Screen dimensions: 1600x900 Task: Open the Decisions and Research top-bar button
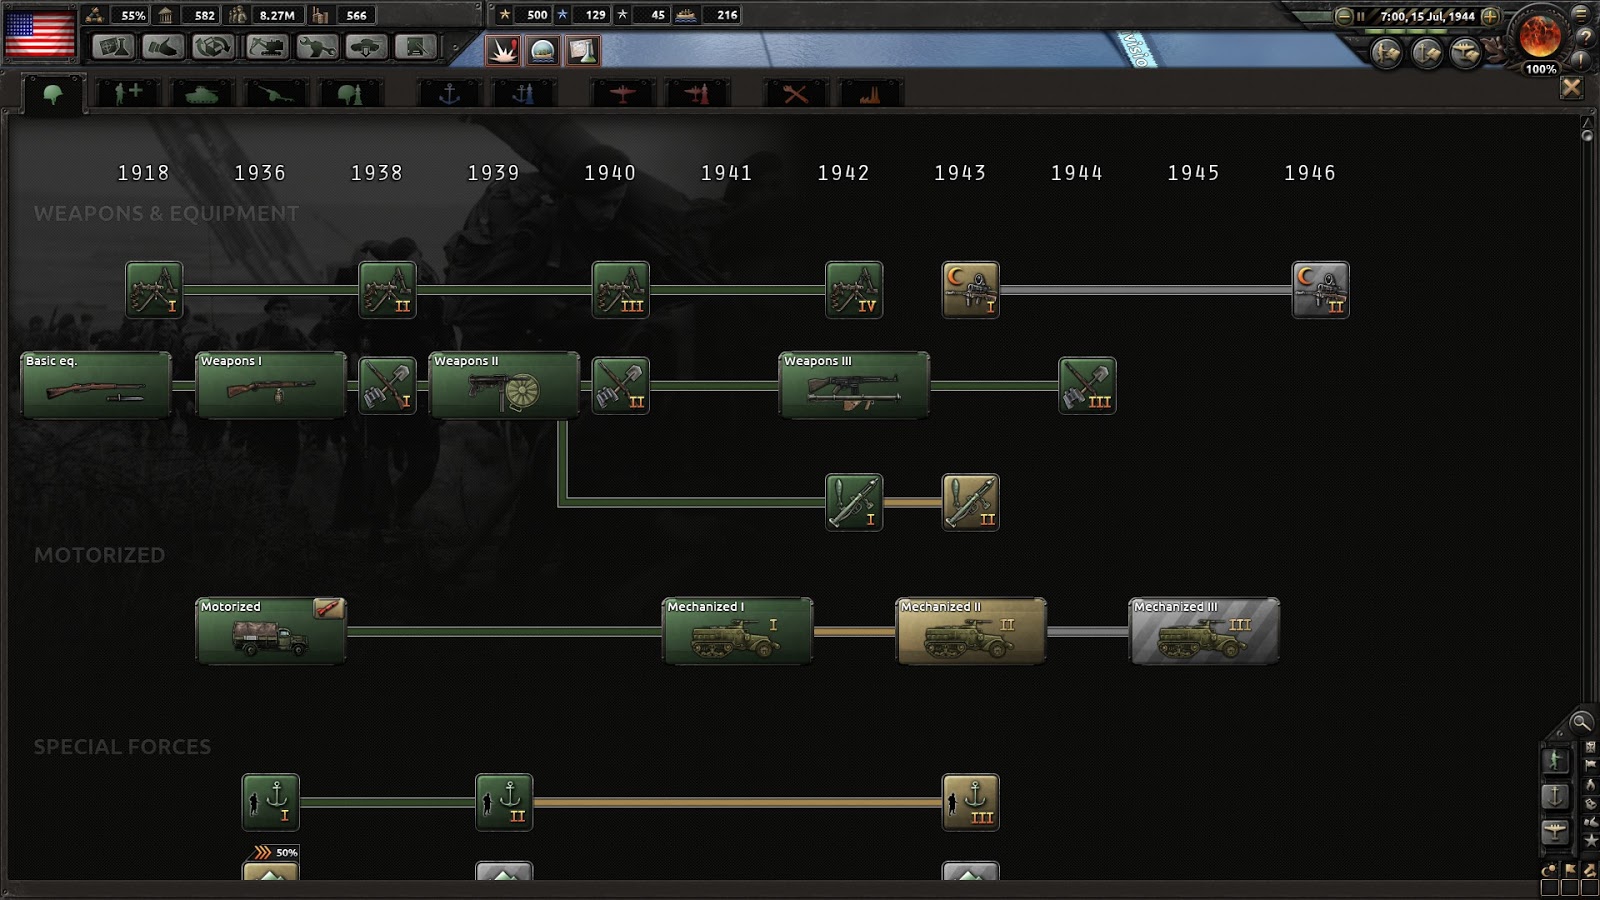pos(113,46)
